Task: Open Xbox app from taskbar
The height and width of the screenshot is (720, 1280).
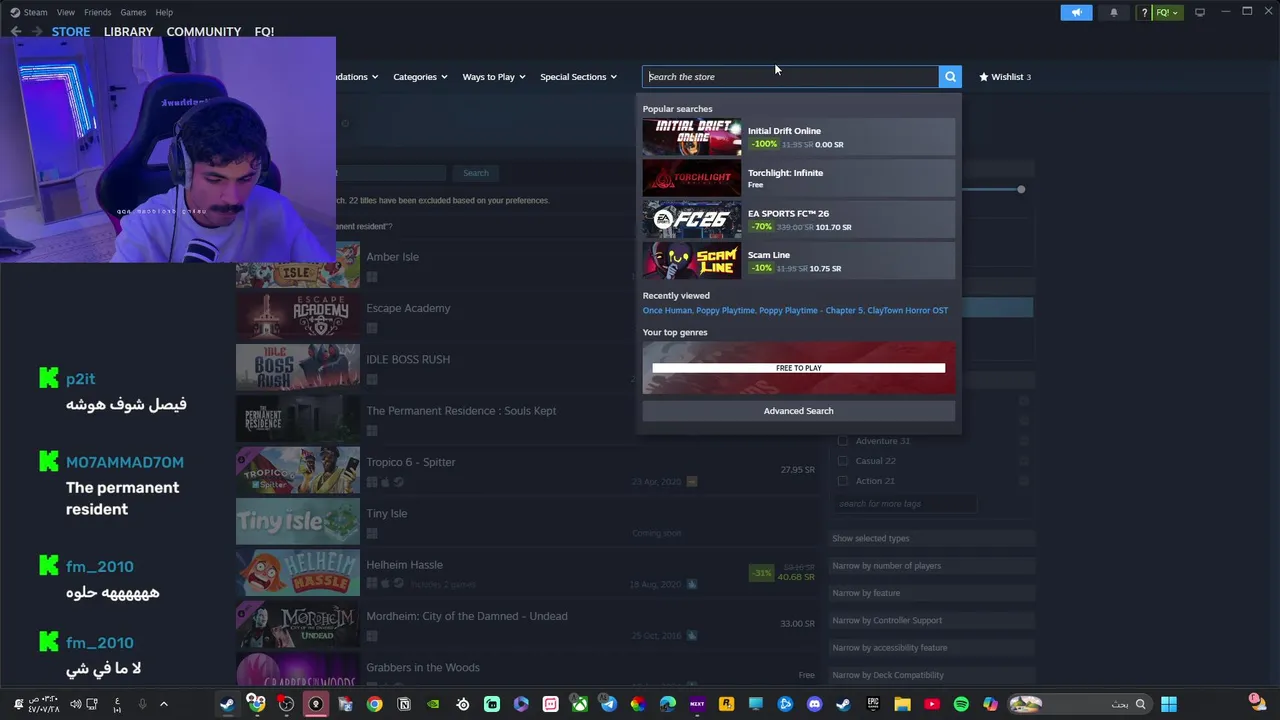Action: pos(579,704)
